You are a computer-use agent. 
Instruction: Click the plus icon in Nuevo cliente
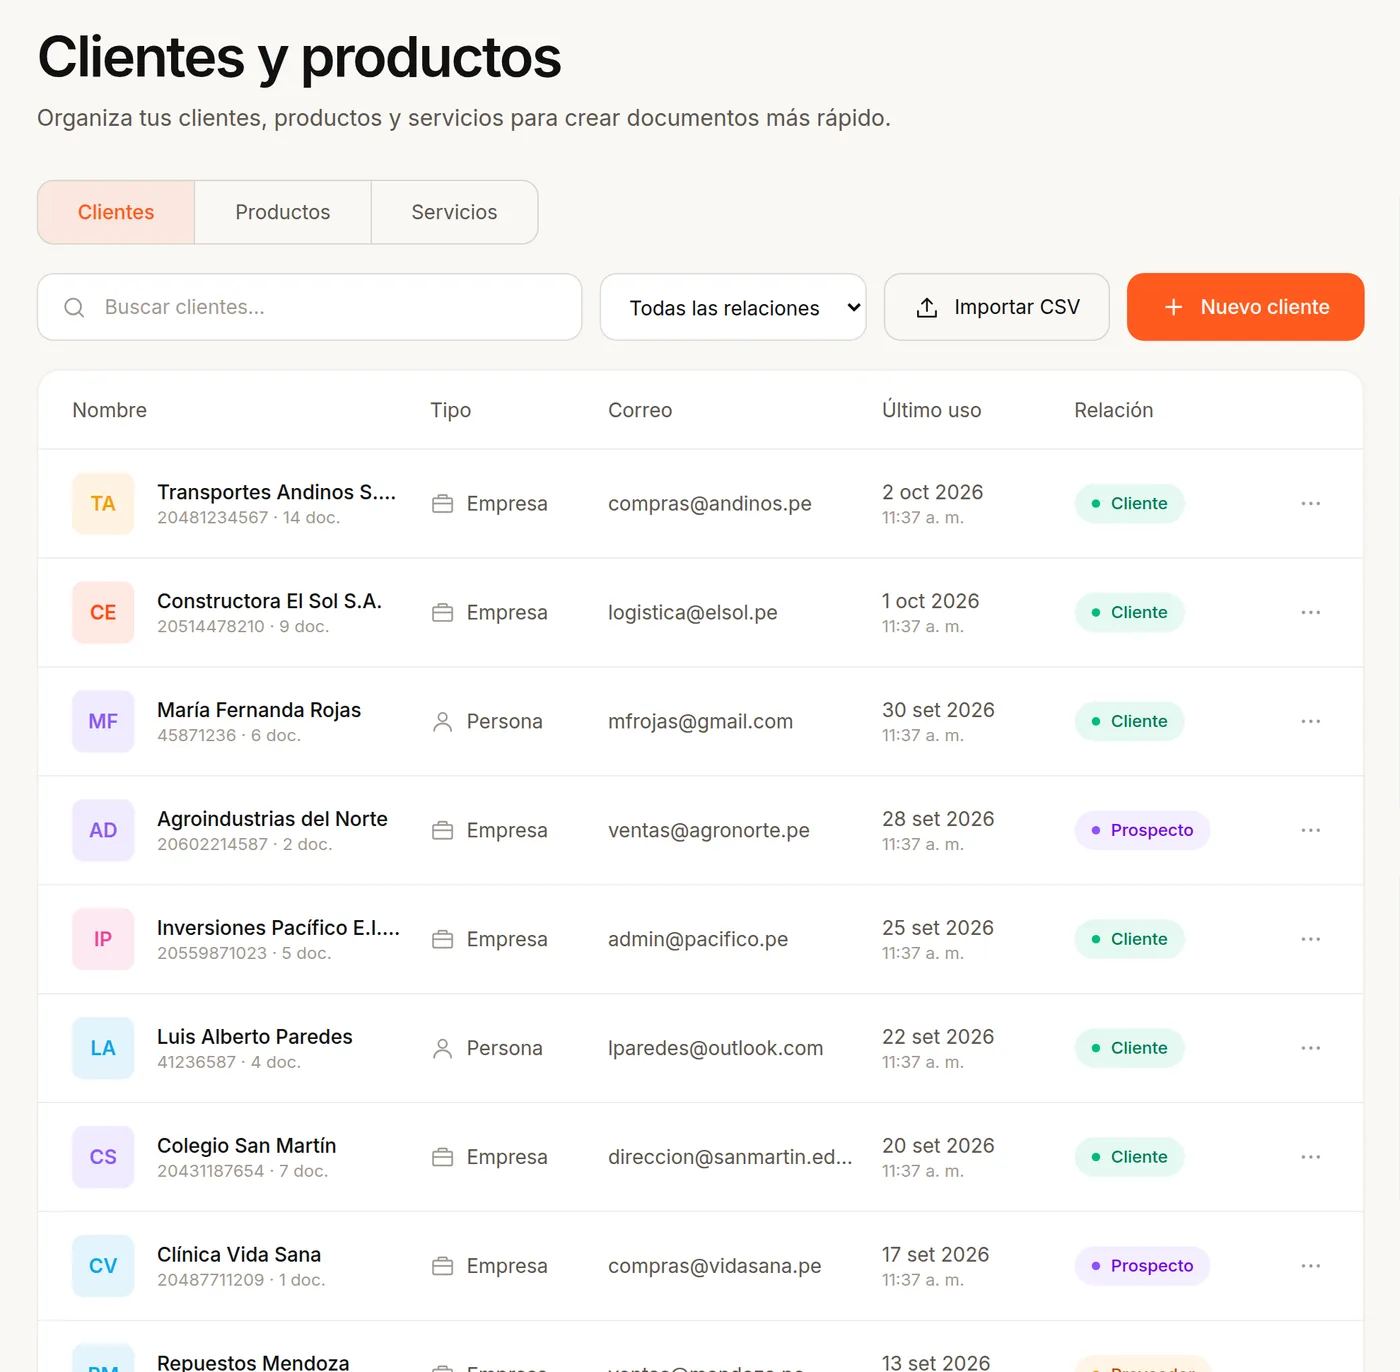1174,307
